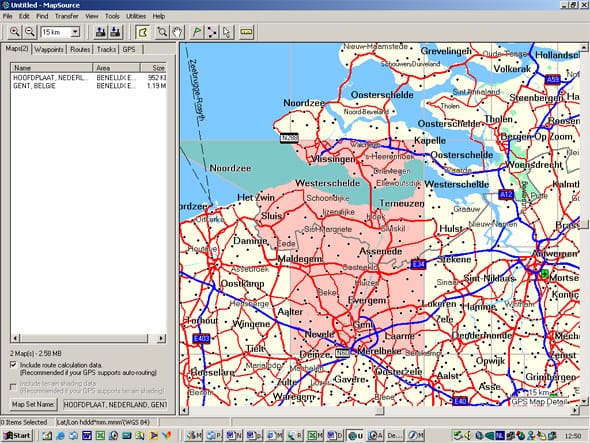The height and width of the screenshot is (443, 590).
Task: Open the Transfer menu
Action: tap(67, 16)
